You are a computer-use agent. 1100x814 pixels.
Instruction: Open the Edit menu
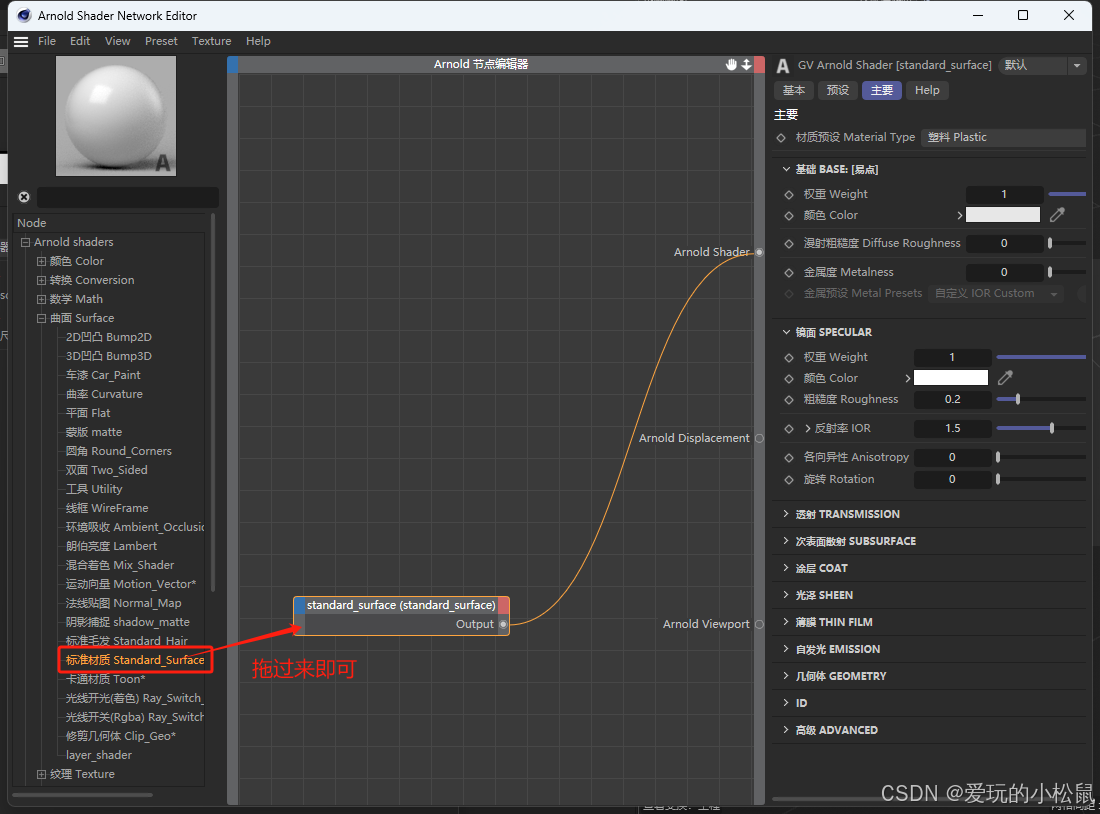[80, 41]
